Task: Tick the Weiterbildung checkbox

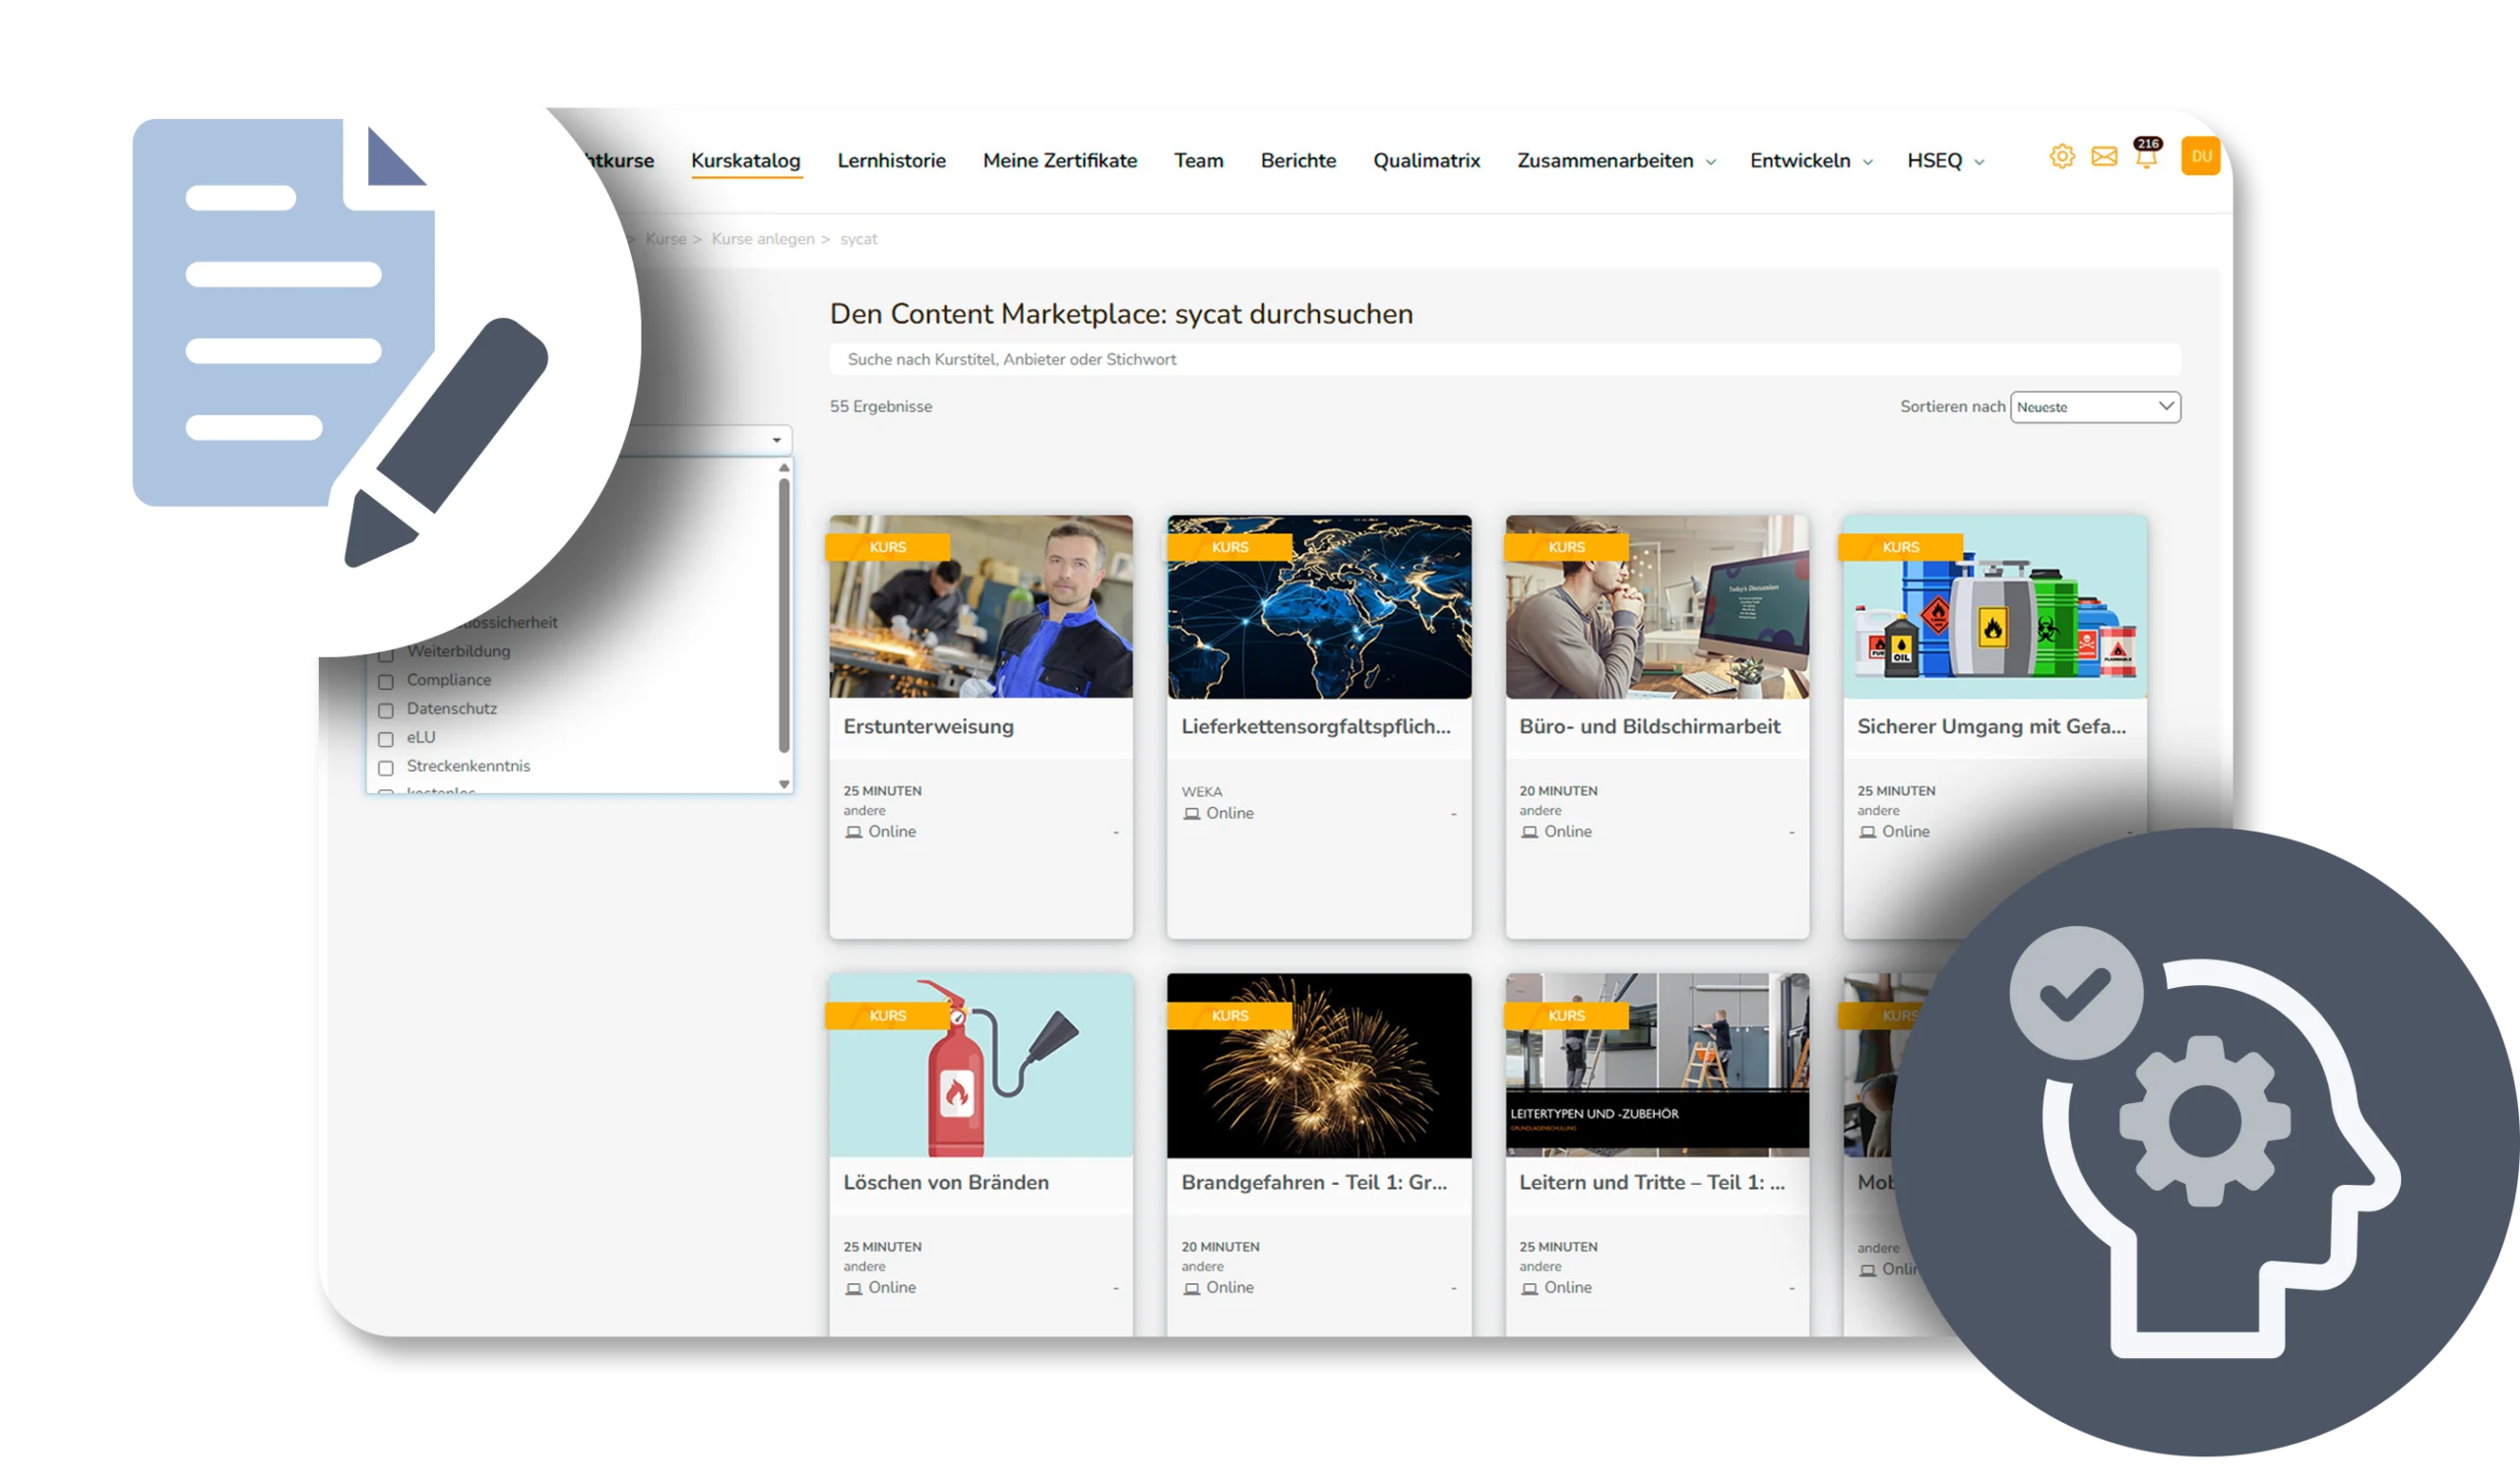Action: (386, 654)
